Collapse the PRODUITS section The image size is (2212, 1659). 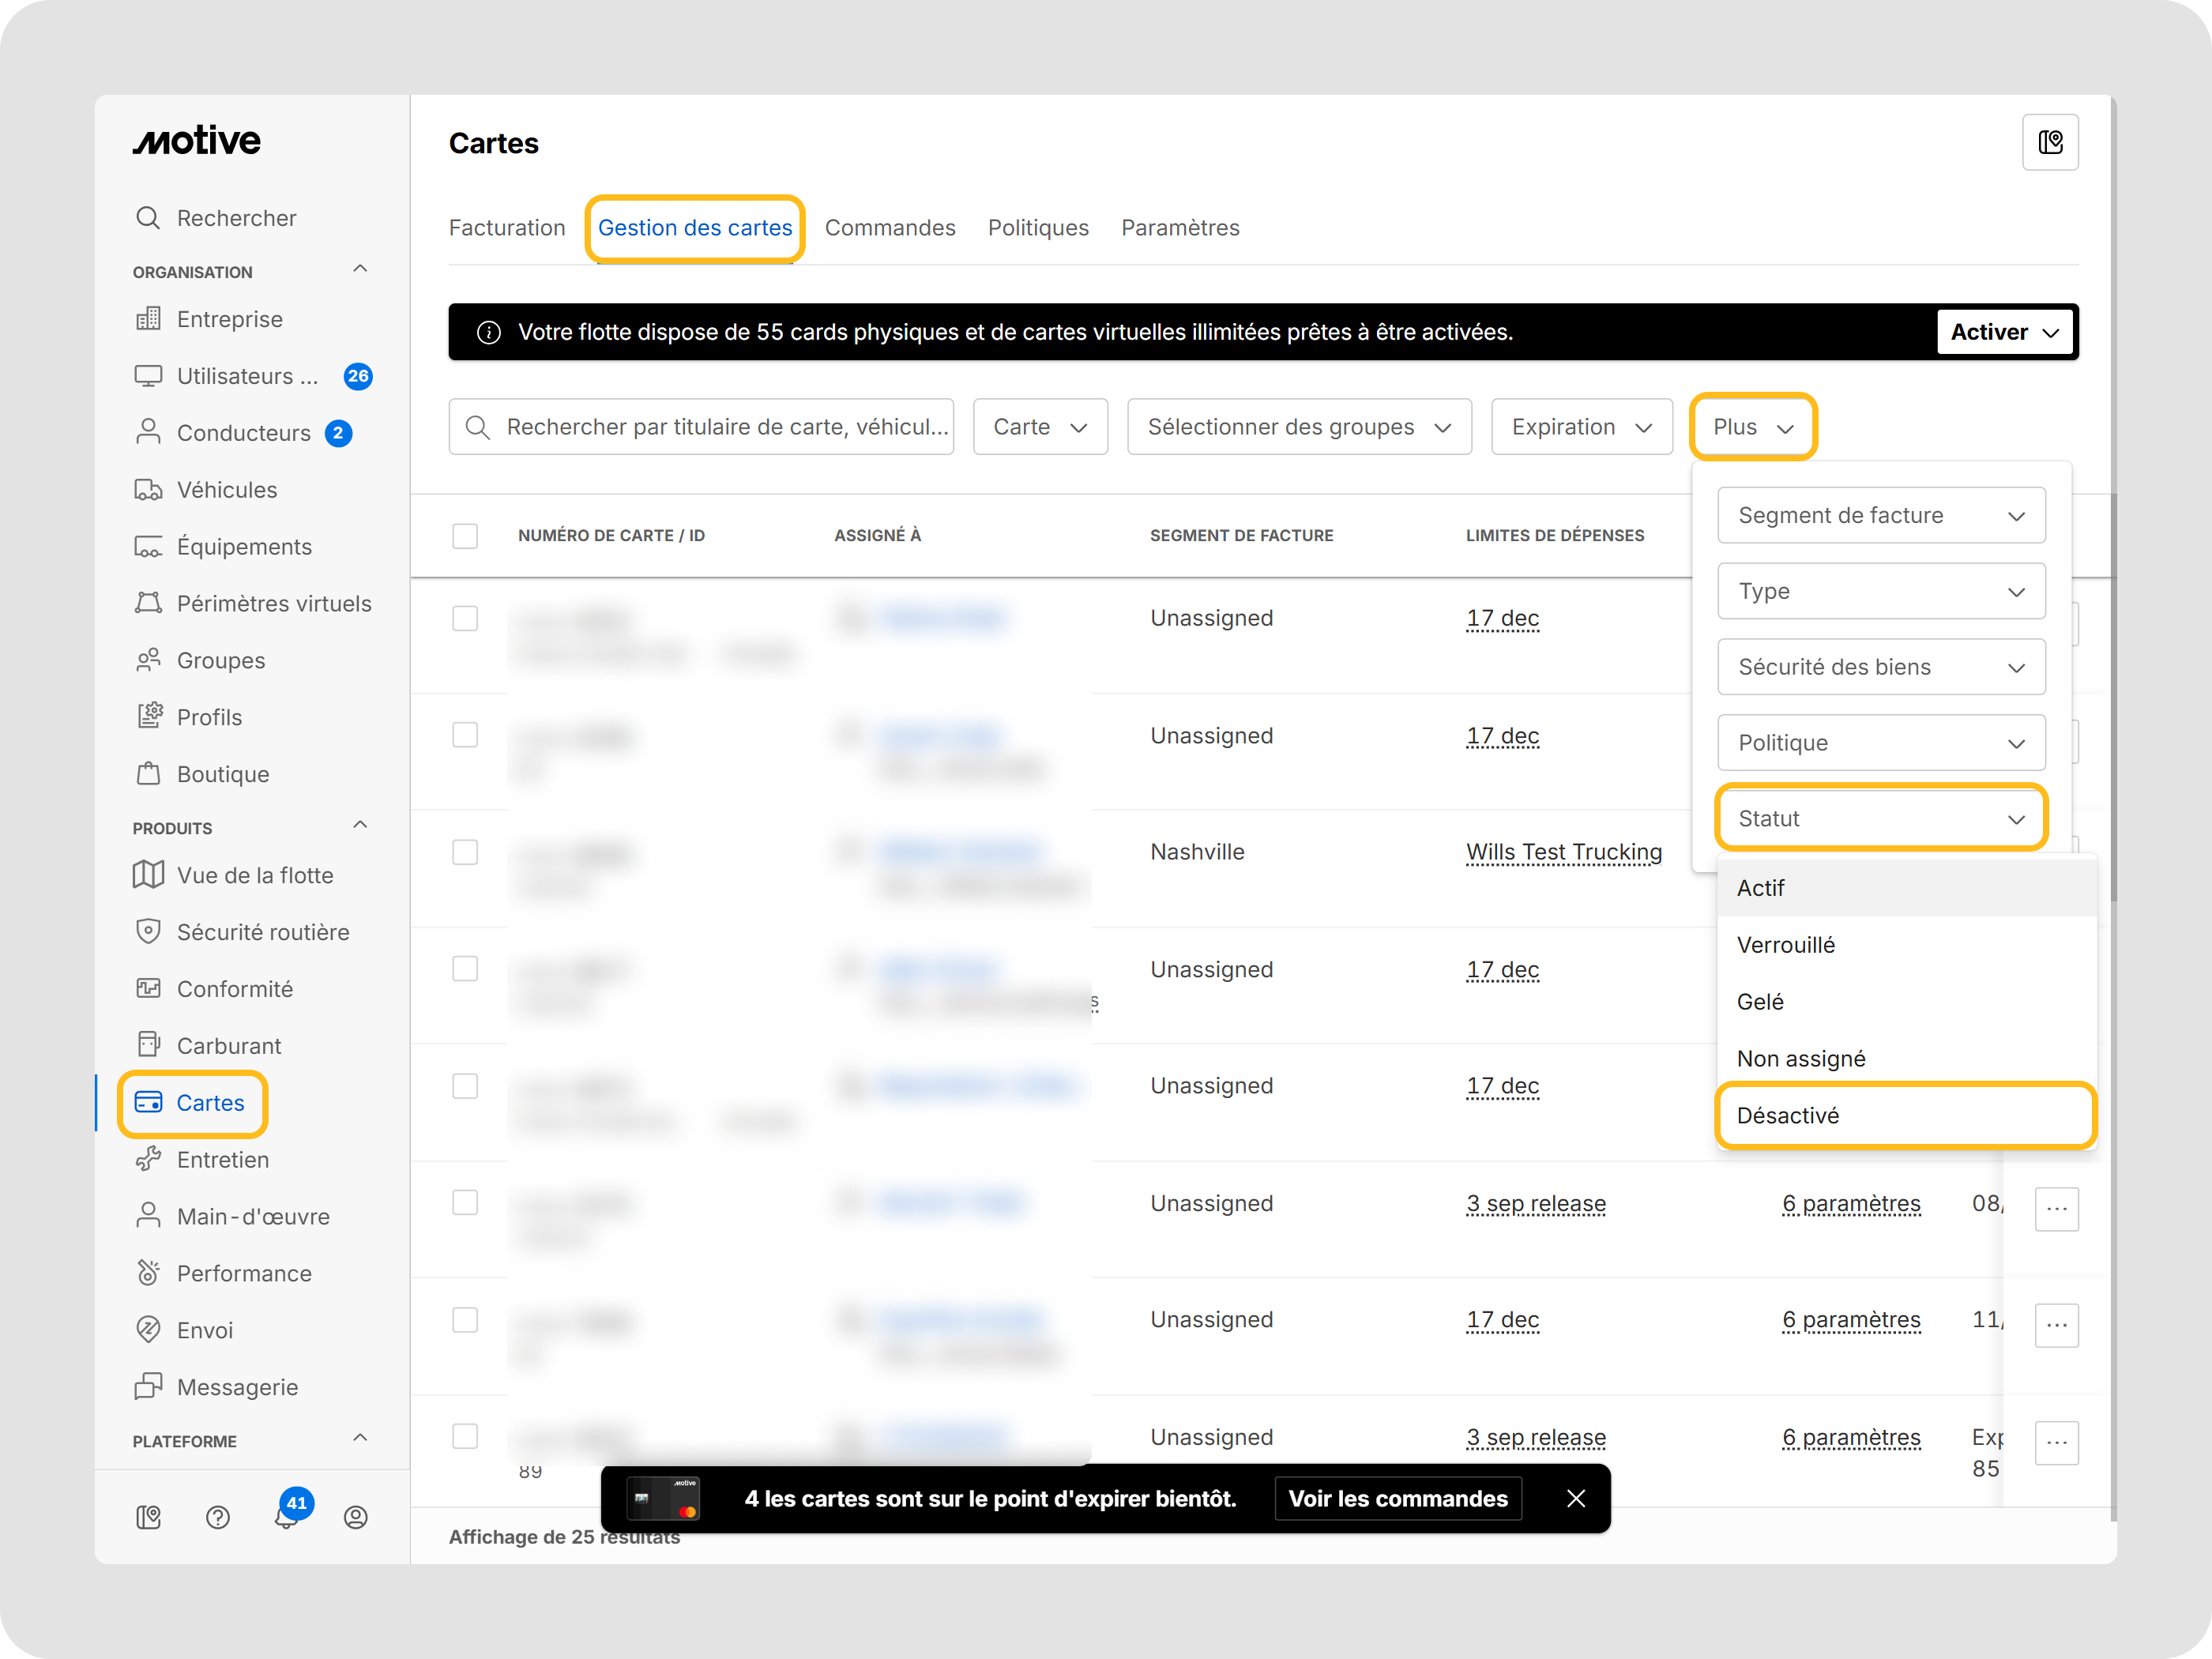(361, 826)
